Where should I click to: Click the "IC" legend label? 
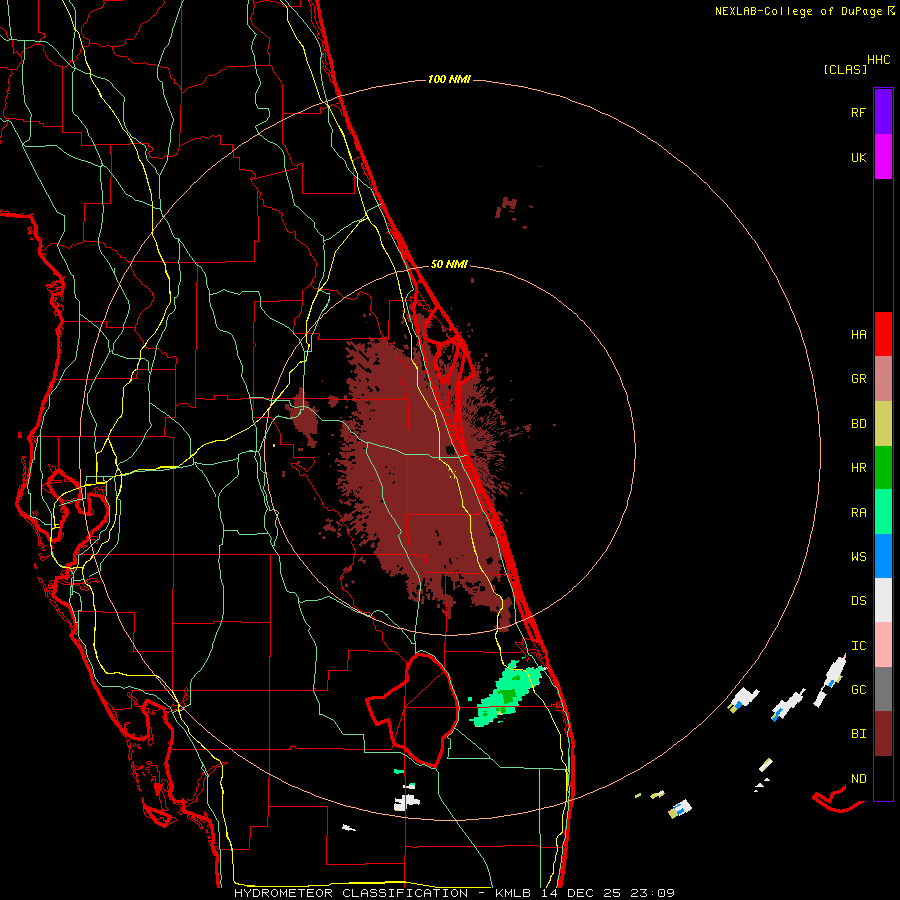pyautogui.click(x=858, y=646)
